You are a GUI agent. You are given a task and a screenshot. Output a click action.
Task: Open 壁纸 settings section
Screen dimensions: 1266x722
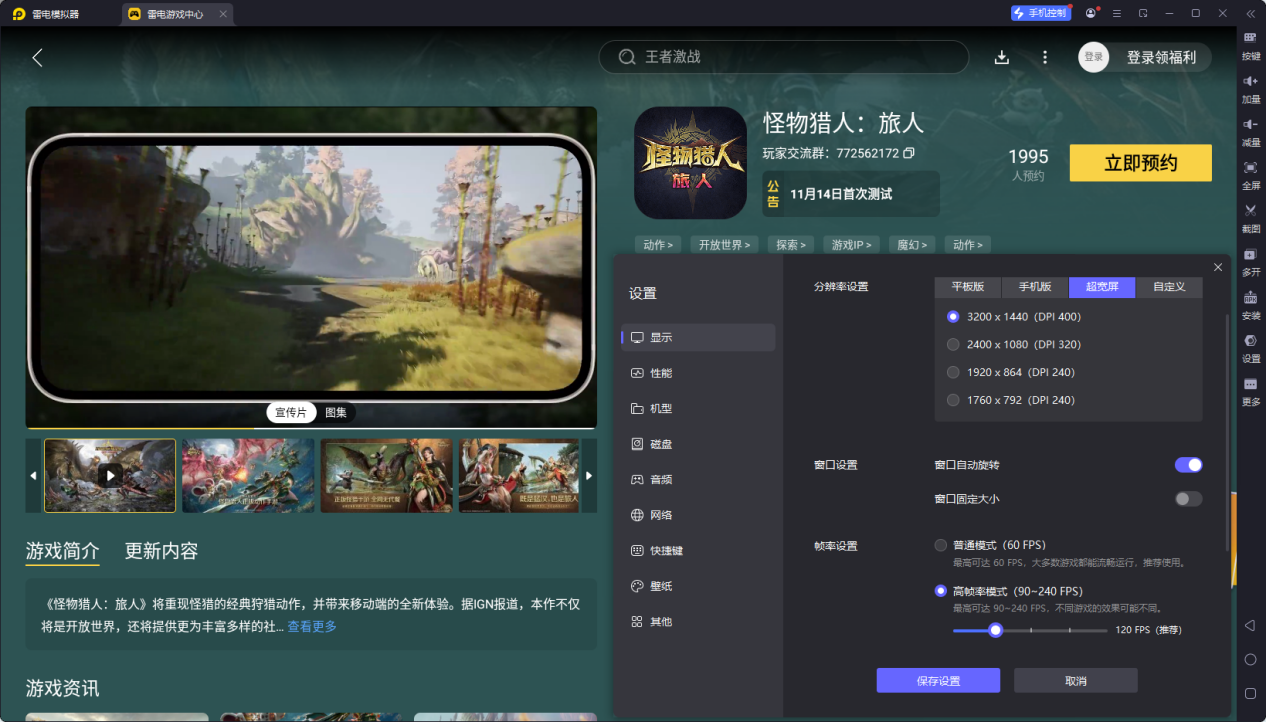click(698, 586)
